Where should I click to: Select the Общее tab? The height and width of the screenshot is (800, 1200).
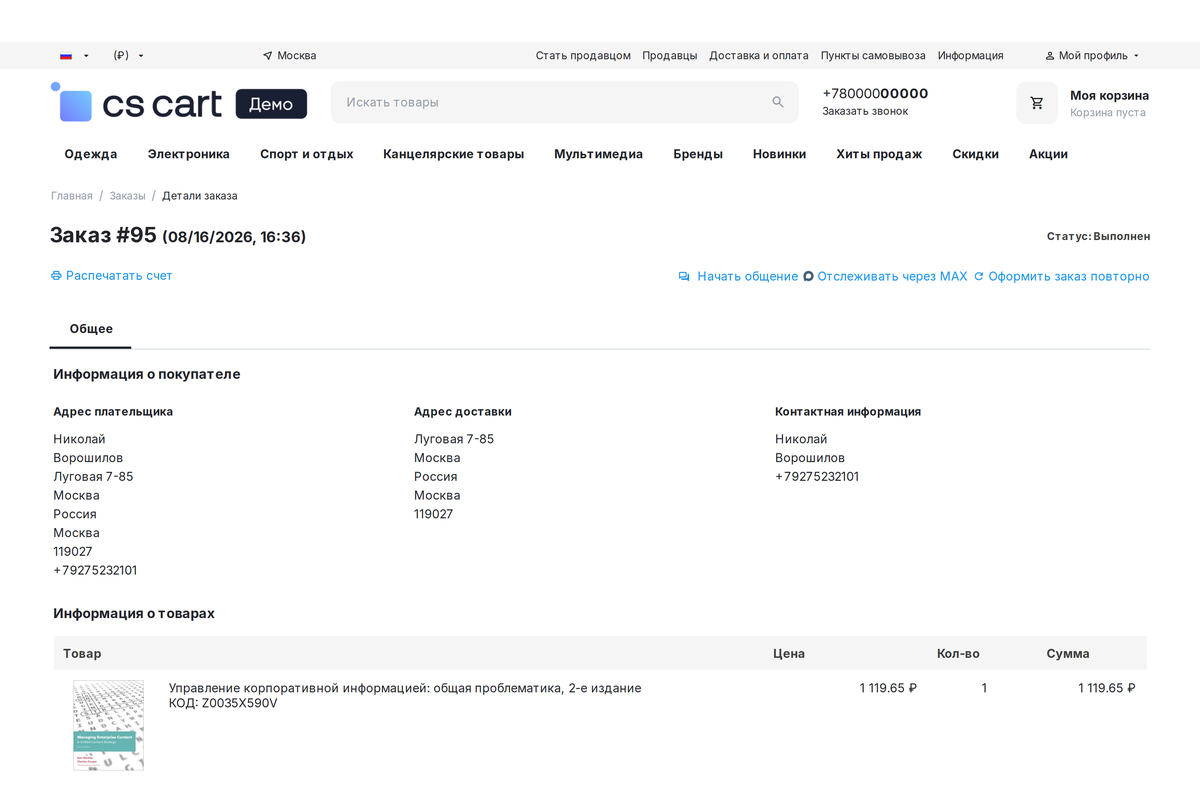pyautogui.click(x=91, y=329)
